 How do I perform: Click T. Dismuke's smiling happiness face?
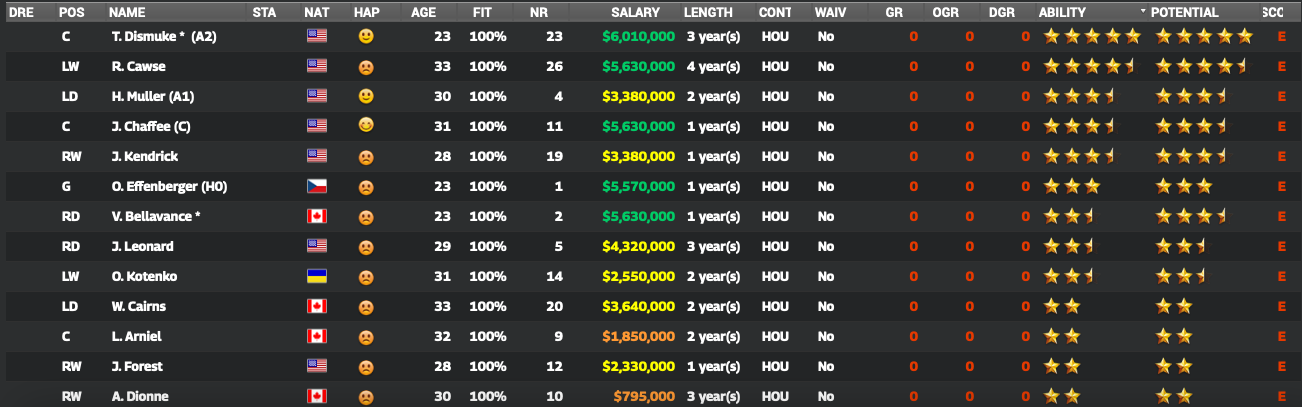click(366, 36)
